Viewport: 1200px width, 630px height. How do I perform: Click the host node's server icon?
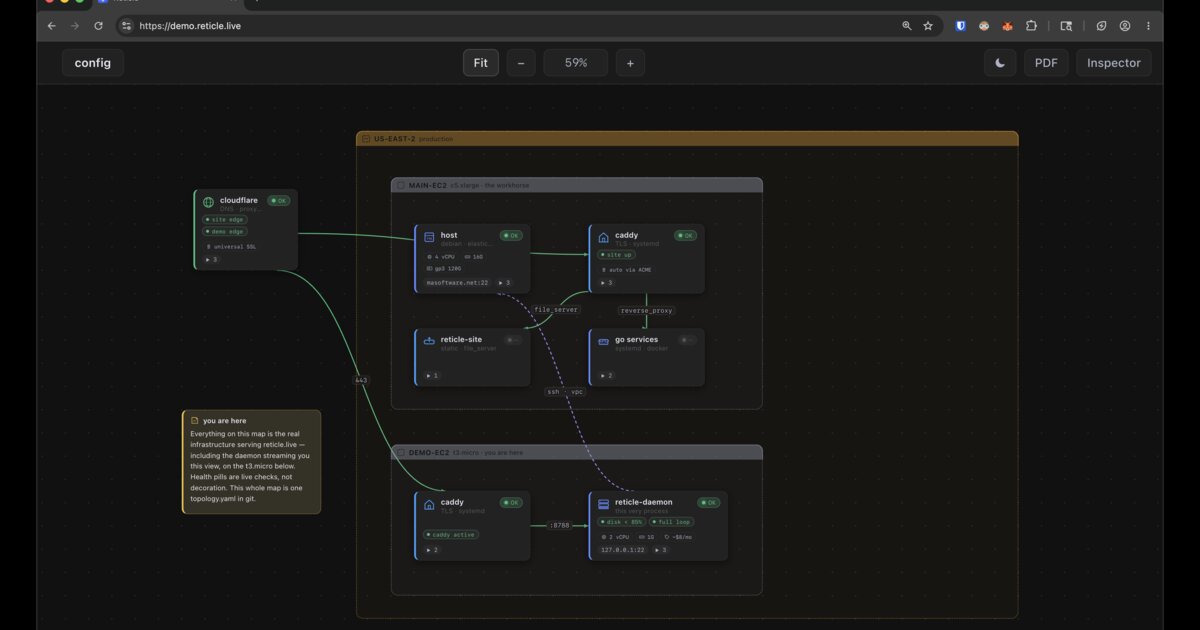[x=429, y=237]
